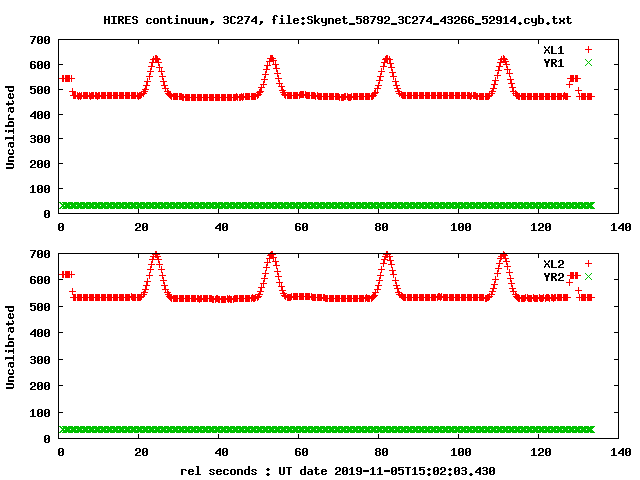Select the XL1 legend label
The image size is (640, 480).
(553, 50)
